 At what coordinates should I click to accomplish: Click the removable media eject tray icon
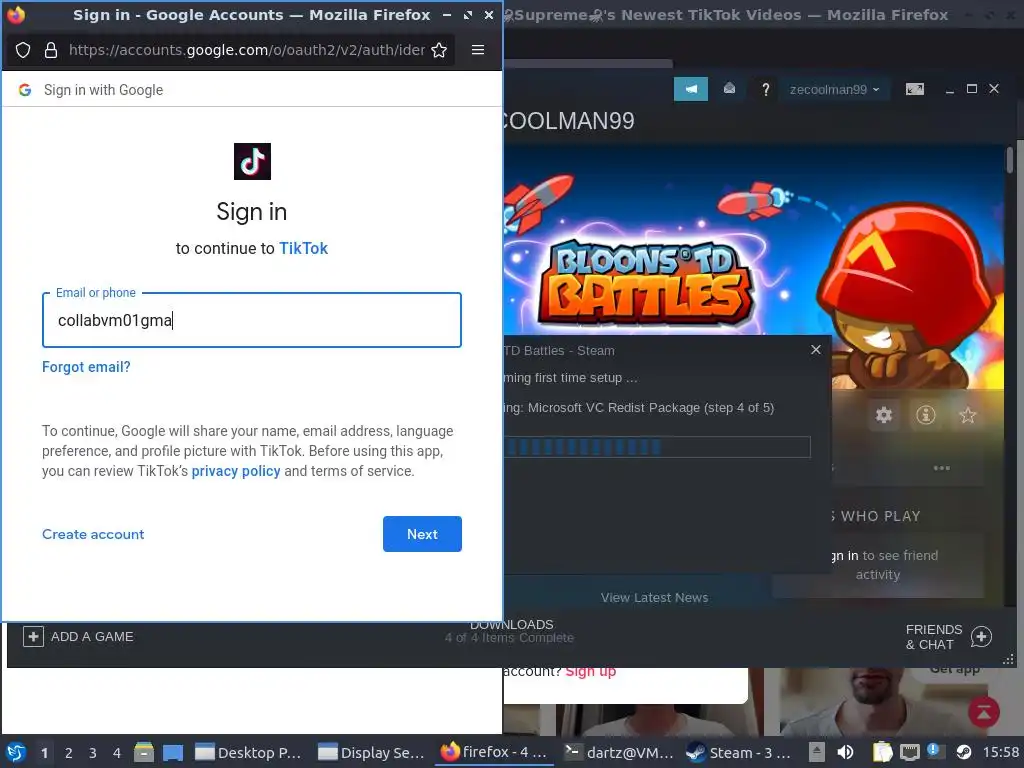coord(817,752)
